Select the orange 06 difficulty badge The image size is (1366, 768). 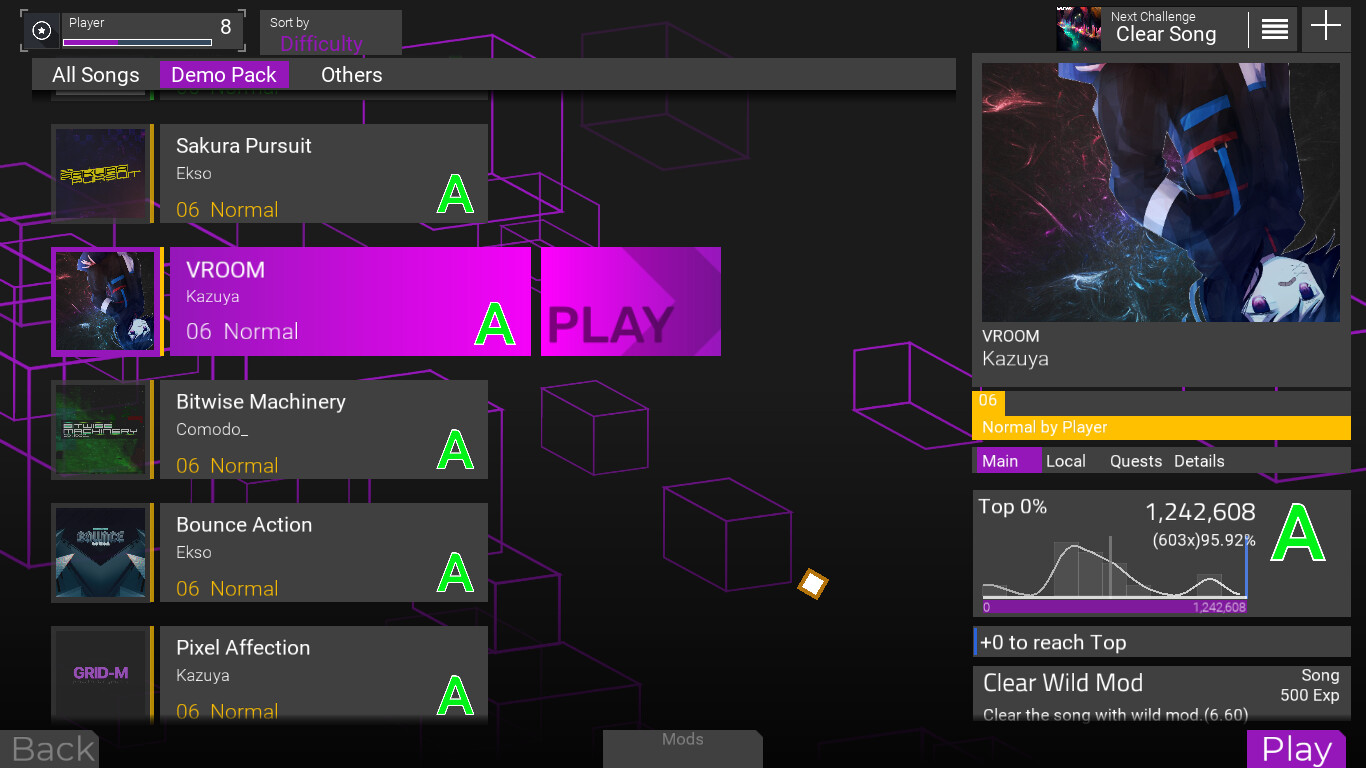pos(986,401)
